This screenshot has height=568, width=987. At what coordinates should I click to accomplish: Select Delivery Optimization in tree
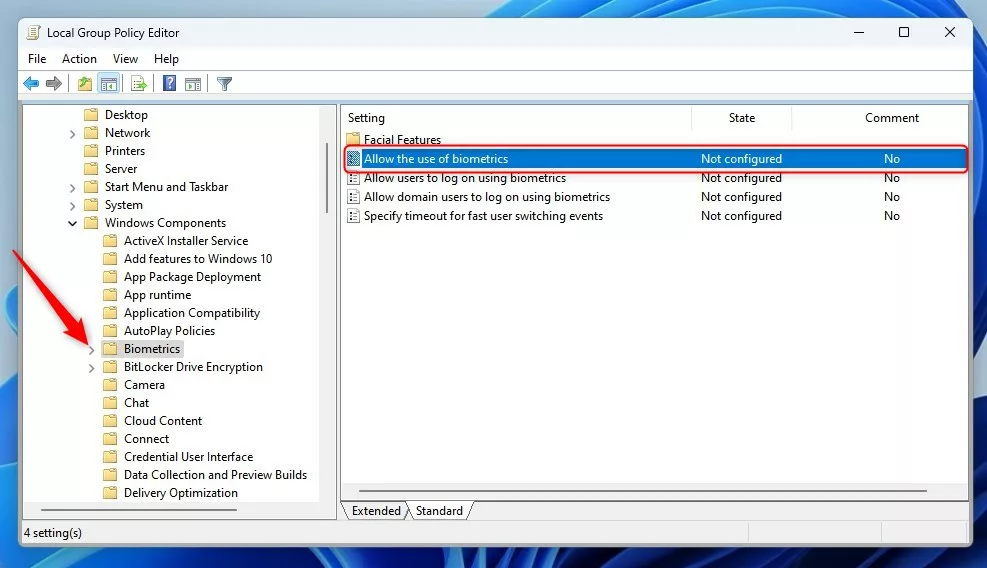click(x=181, y=492)
